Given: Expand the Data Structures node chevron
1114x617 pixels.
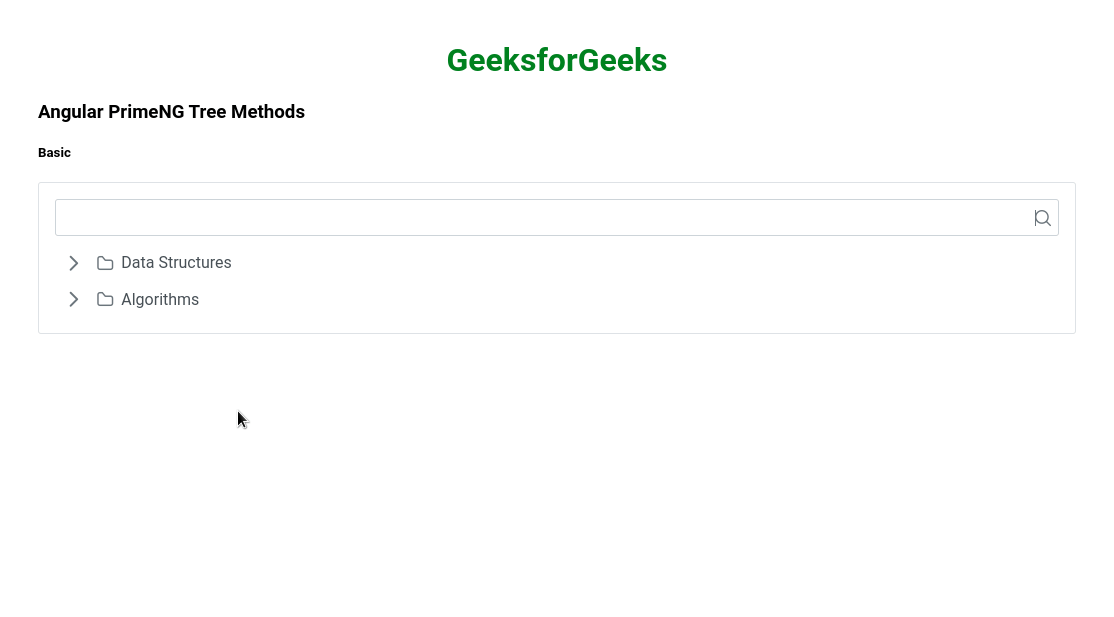Looking at the screenshot, I should point(74,263).
